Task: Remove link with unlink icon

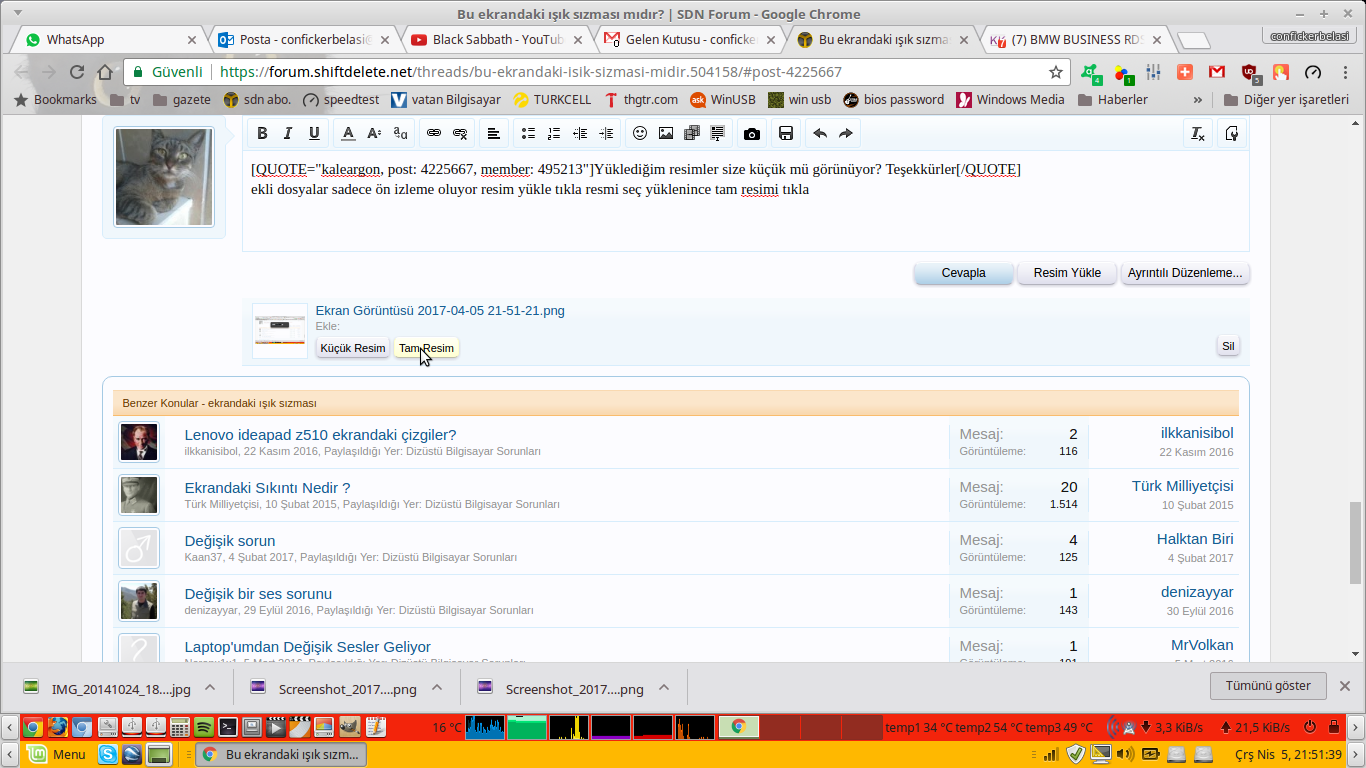Action: pyautogui.click(x=460, y=133)
